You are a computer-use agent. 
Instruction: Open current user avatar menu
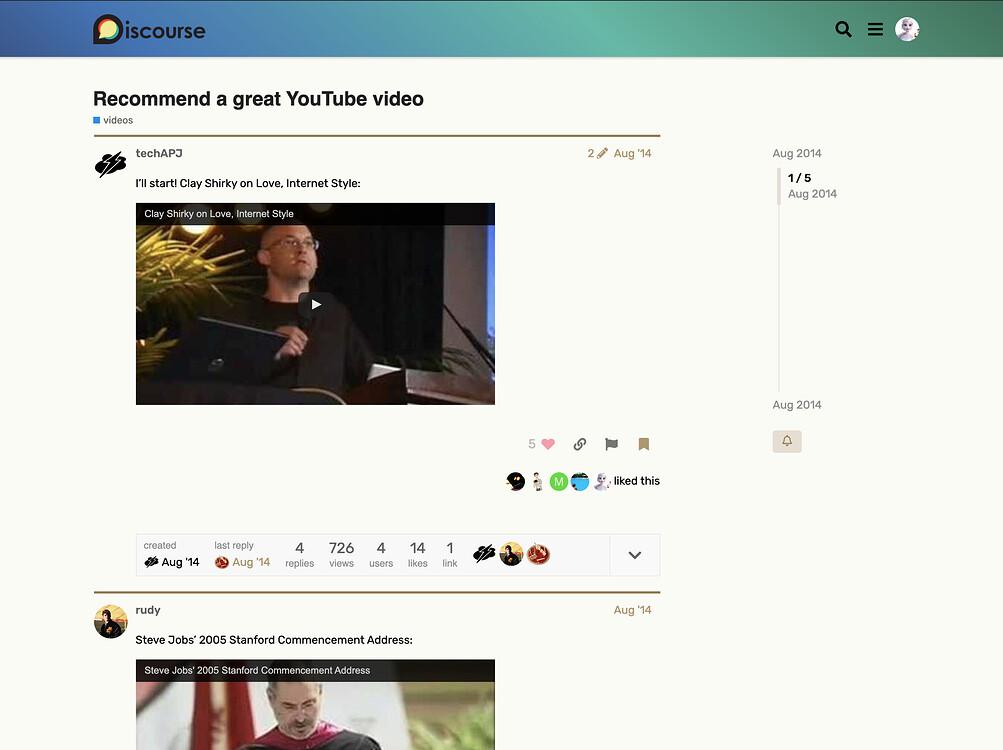click(x=907, y=30)
